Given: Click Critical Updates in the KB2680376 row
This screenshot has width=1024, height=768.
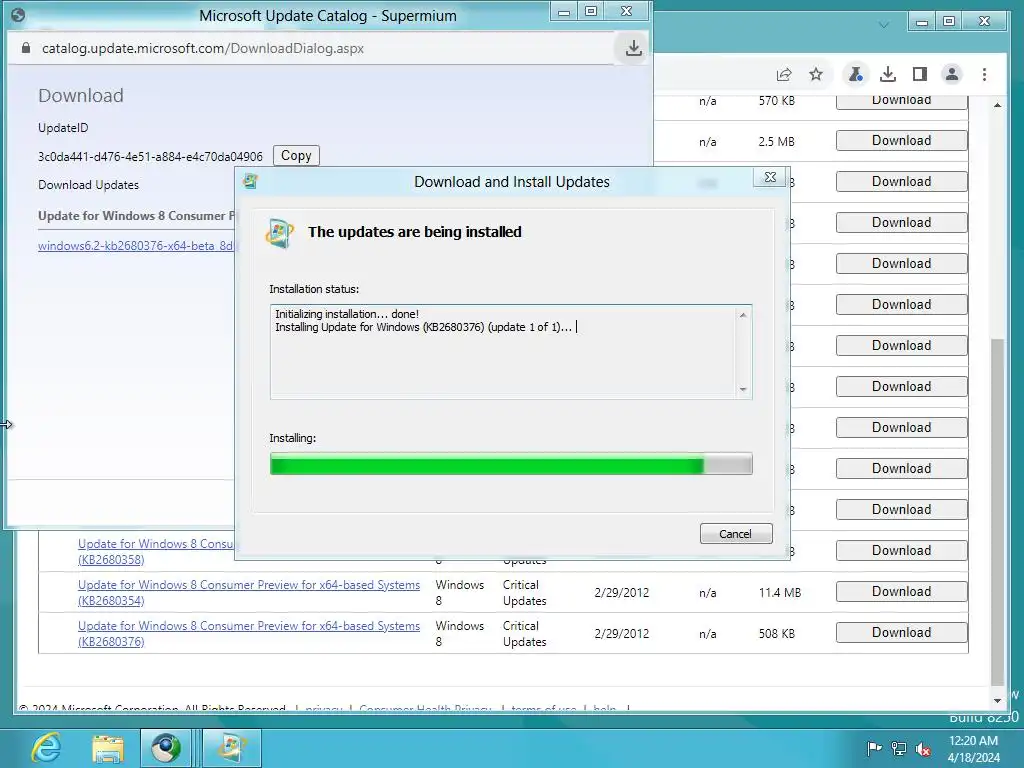Looking at the screenshot, I should pyautogui.click(x=524, y=633).
